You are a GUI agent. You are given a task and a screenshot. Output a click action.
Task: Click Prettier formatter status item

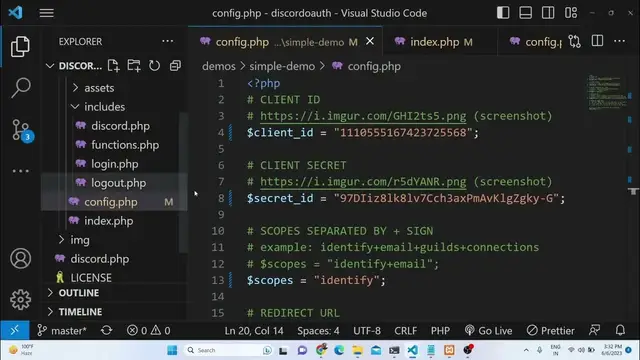[x=550, y=330]
